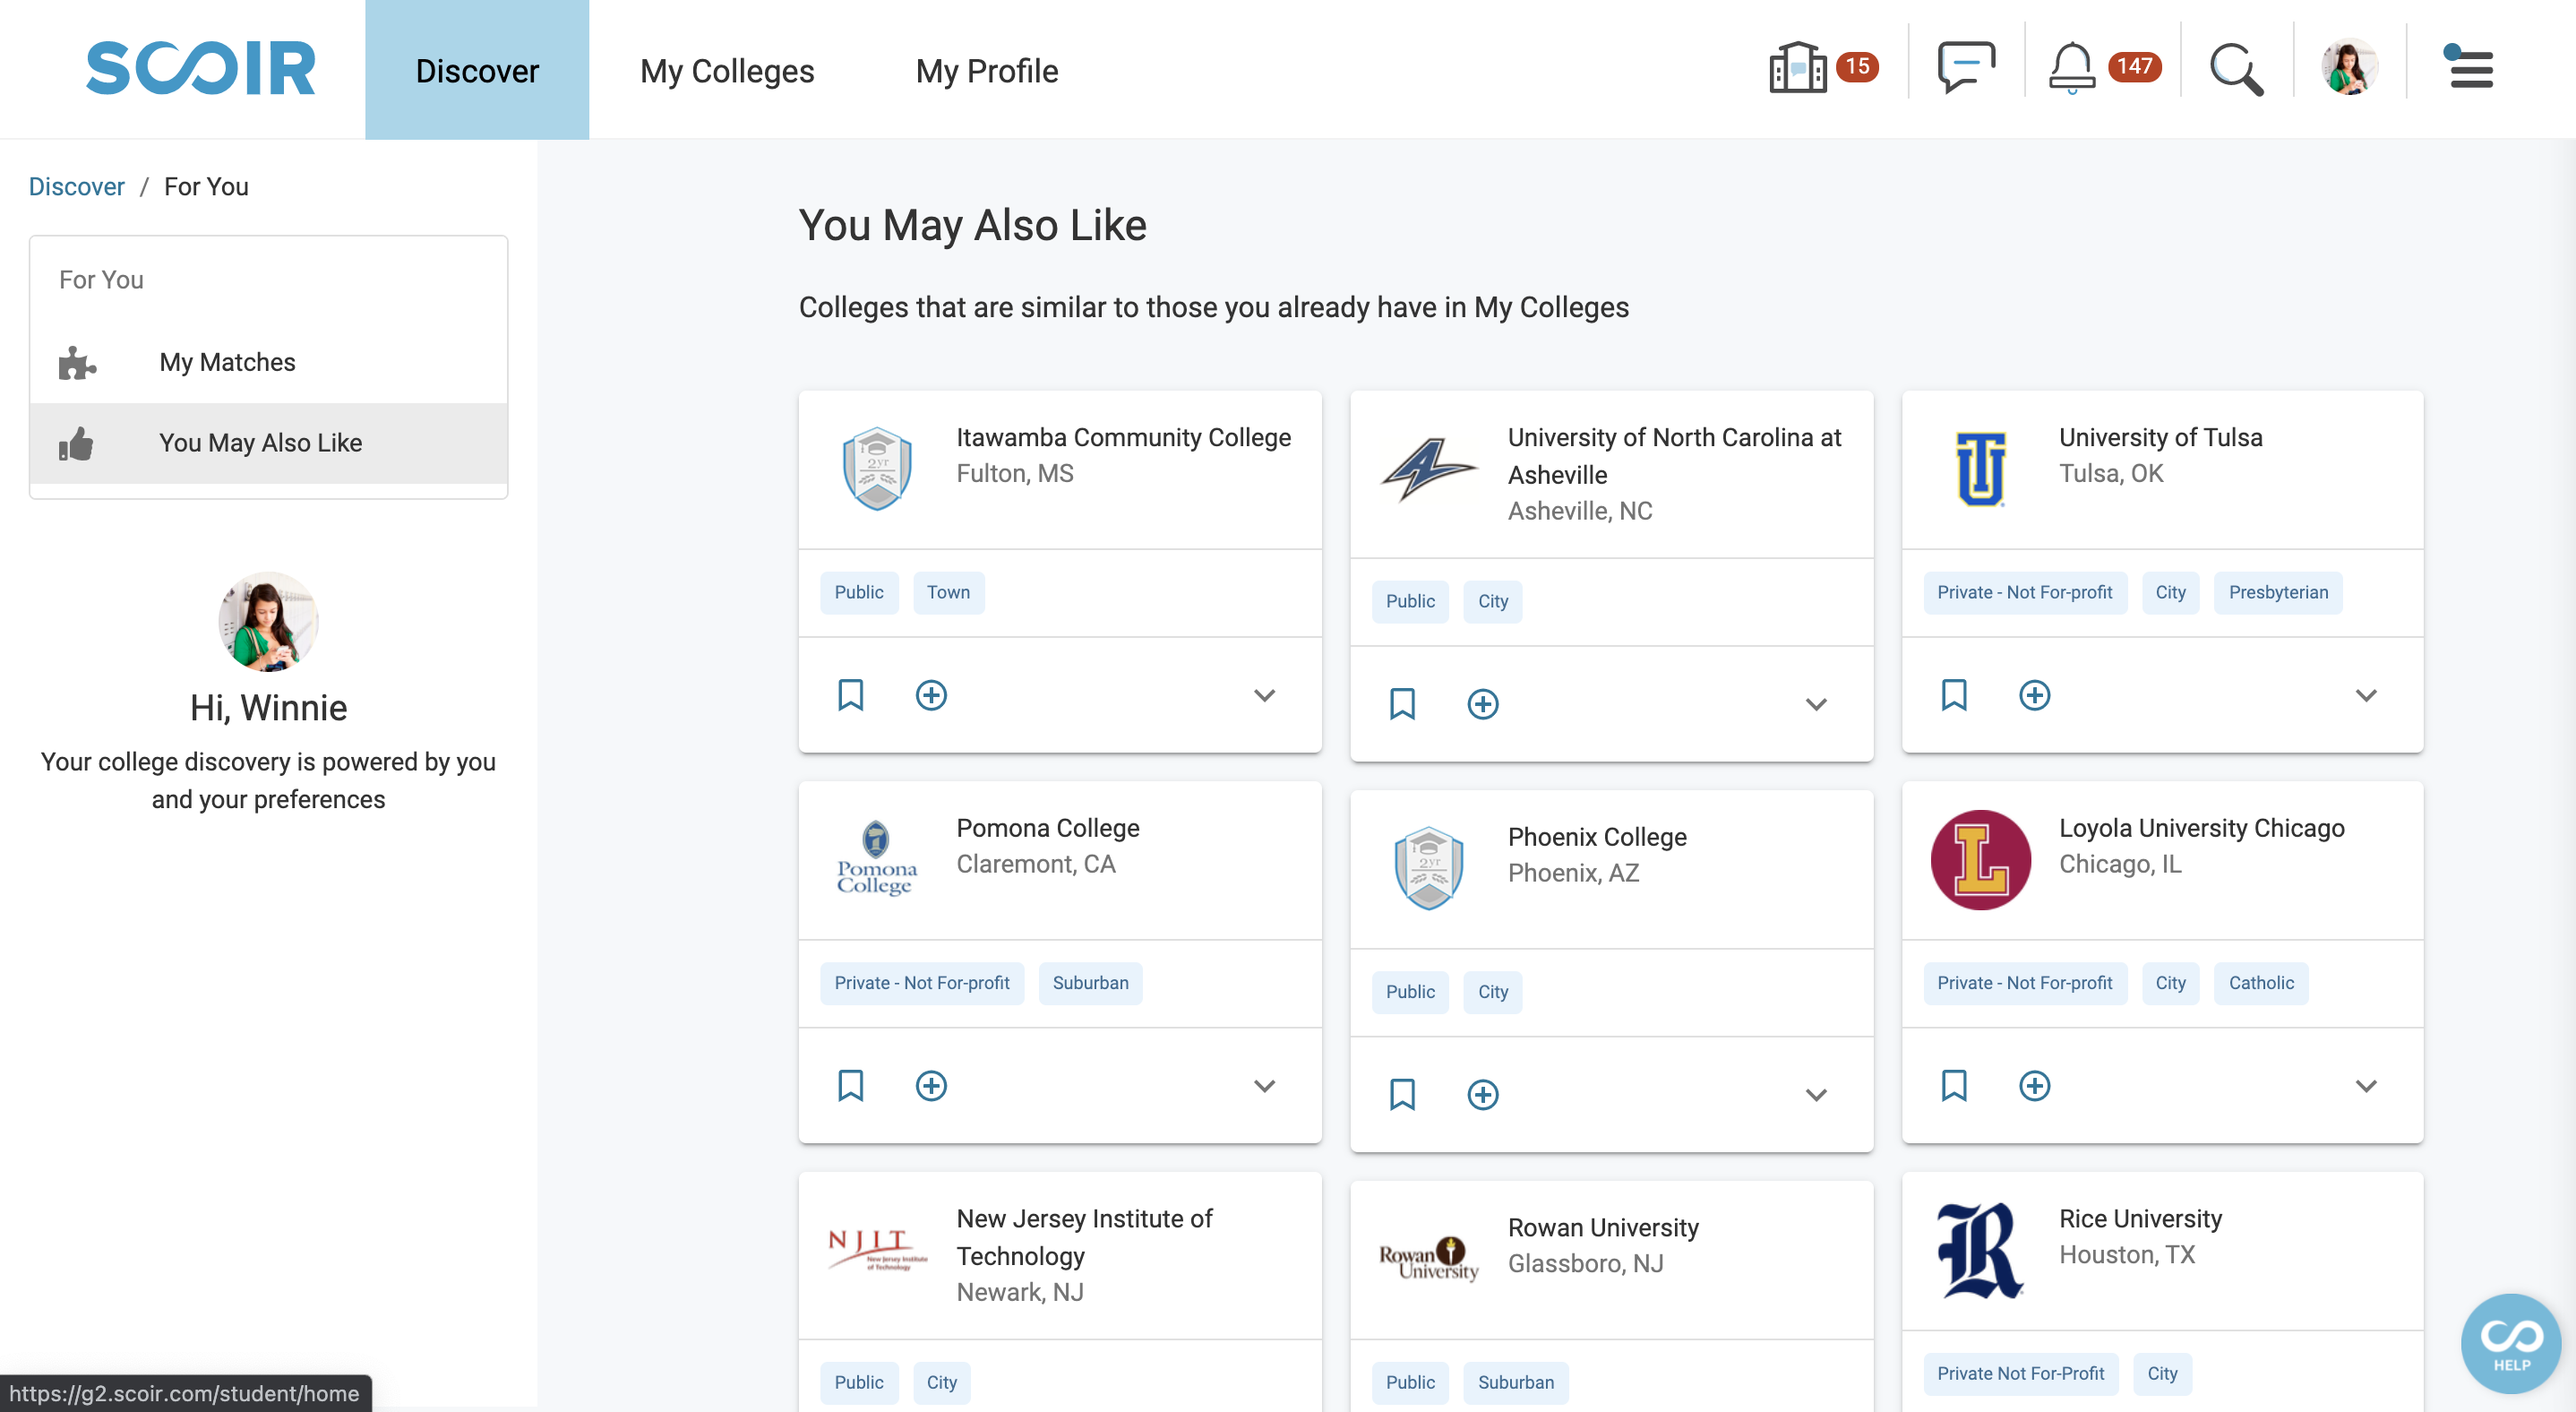Click the Rice University logo

[x=1980, y=1250]
